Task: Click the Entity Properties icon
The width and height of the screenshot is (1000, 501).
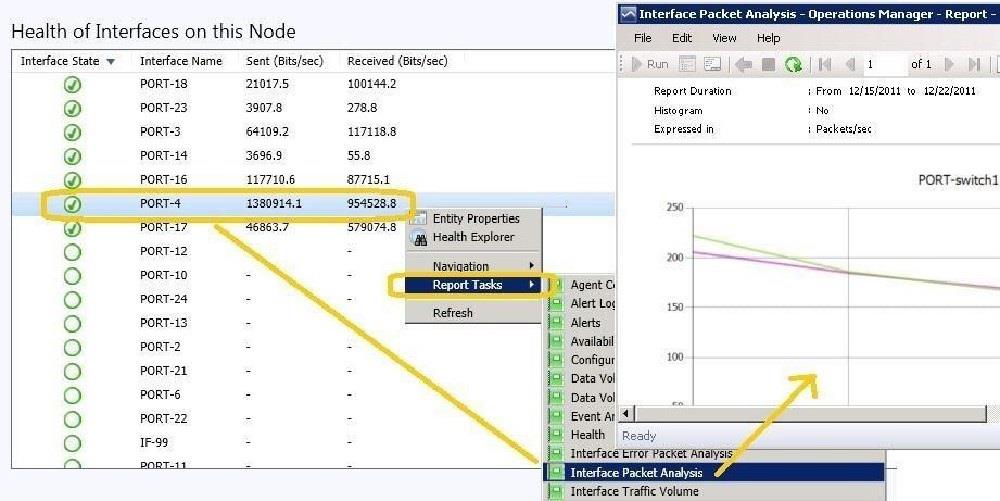Action: pos(420,219)
